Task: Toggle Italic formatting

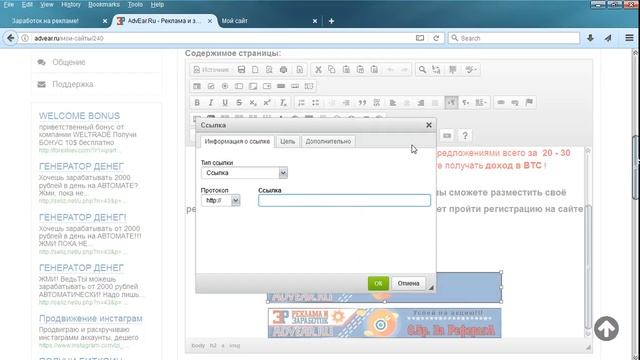Action: [x=211, y=102]
